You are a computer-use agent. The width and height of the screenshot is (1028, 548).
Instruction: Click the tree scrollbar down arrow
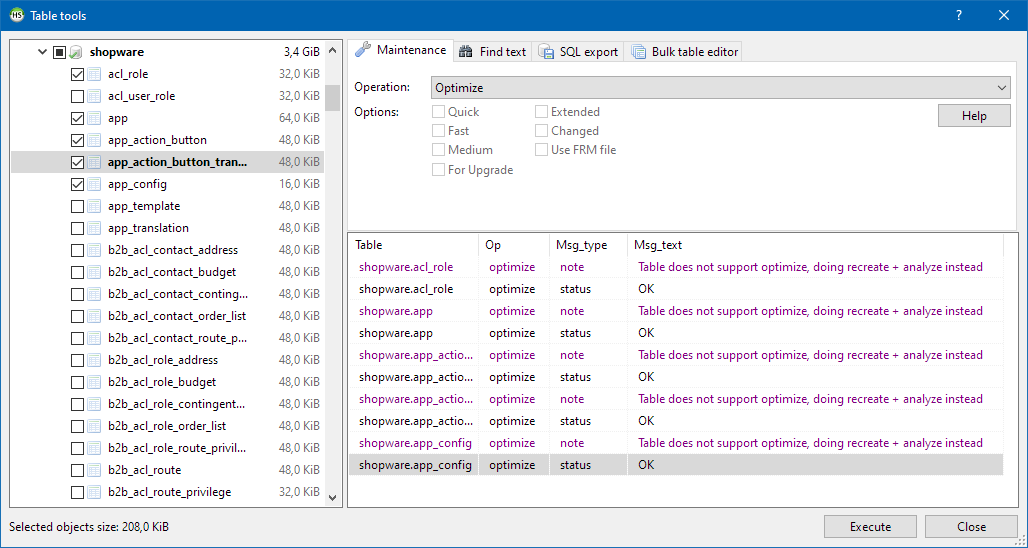click(332, 494)
